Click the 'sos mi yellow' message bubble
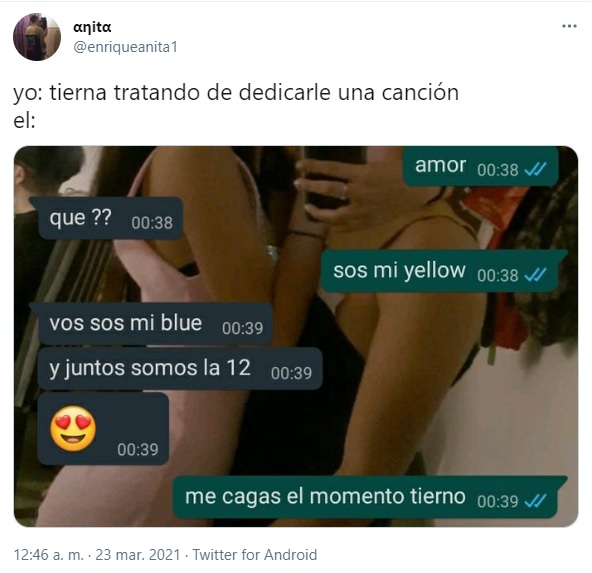 [442, 271]
